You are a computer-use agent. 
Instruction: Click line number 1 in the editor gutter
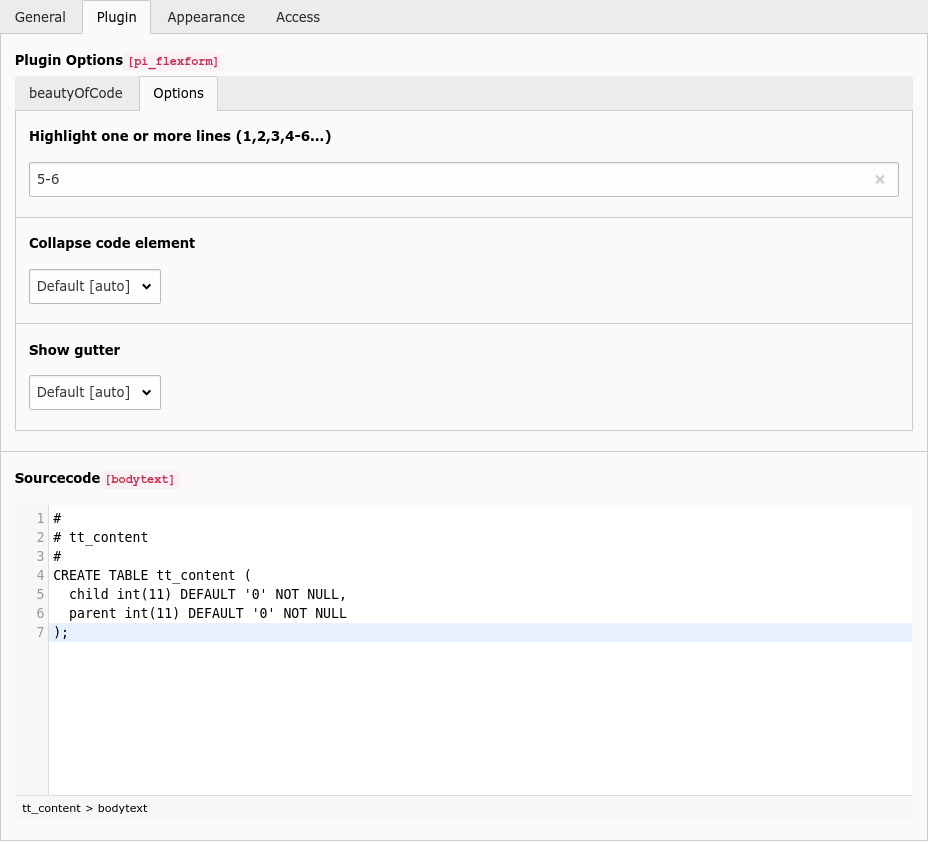click(x=40, y=518)
